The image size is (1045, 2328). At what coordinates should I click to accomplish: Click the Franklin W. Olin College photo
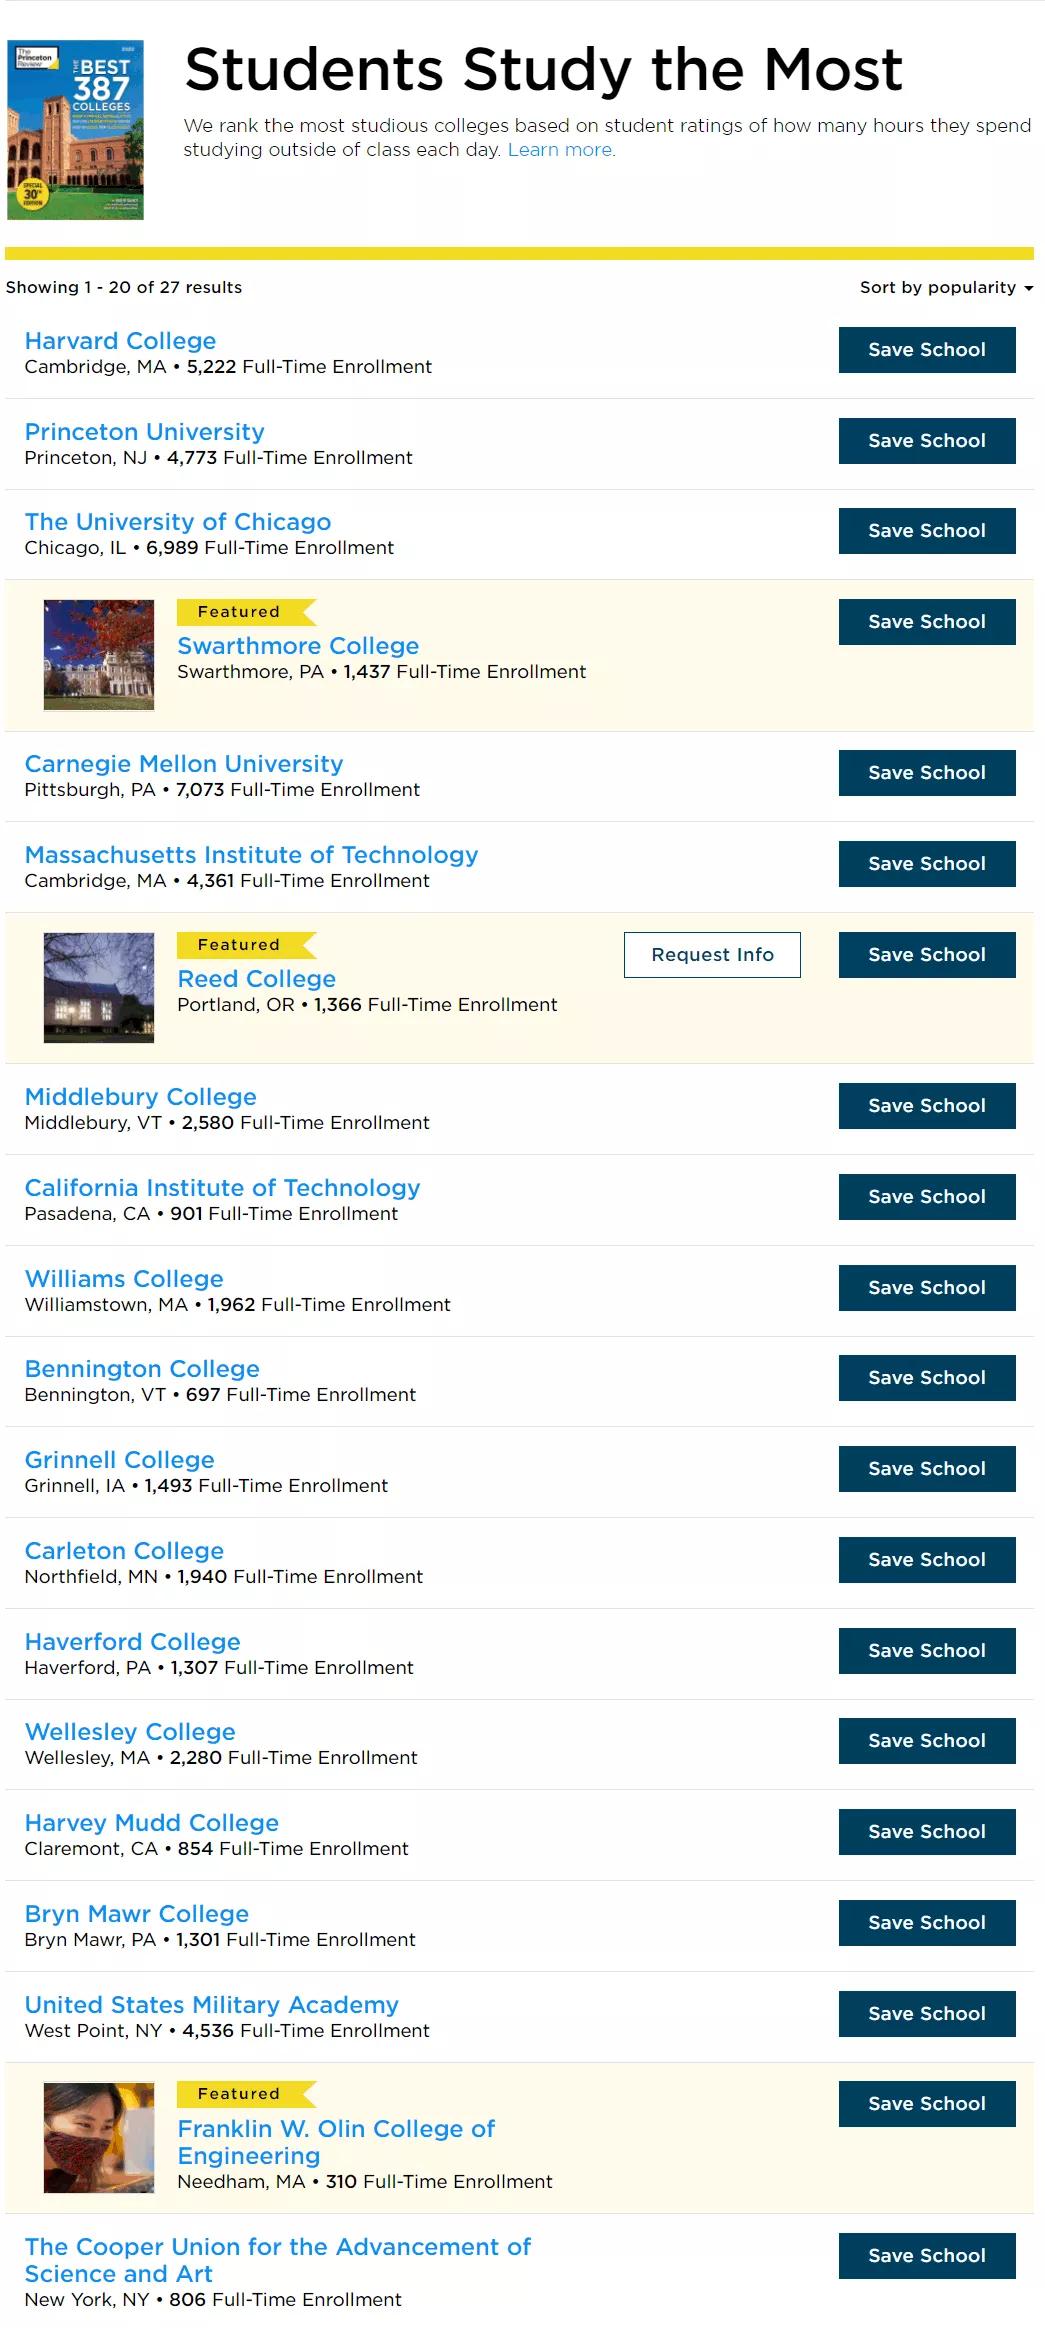coord(99,2137)
